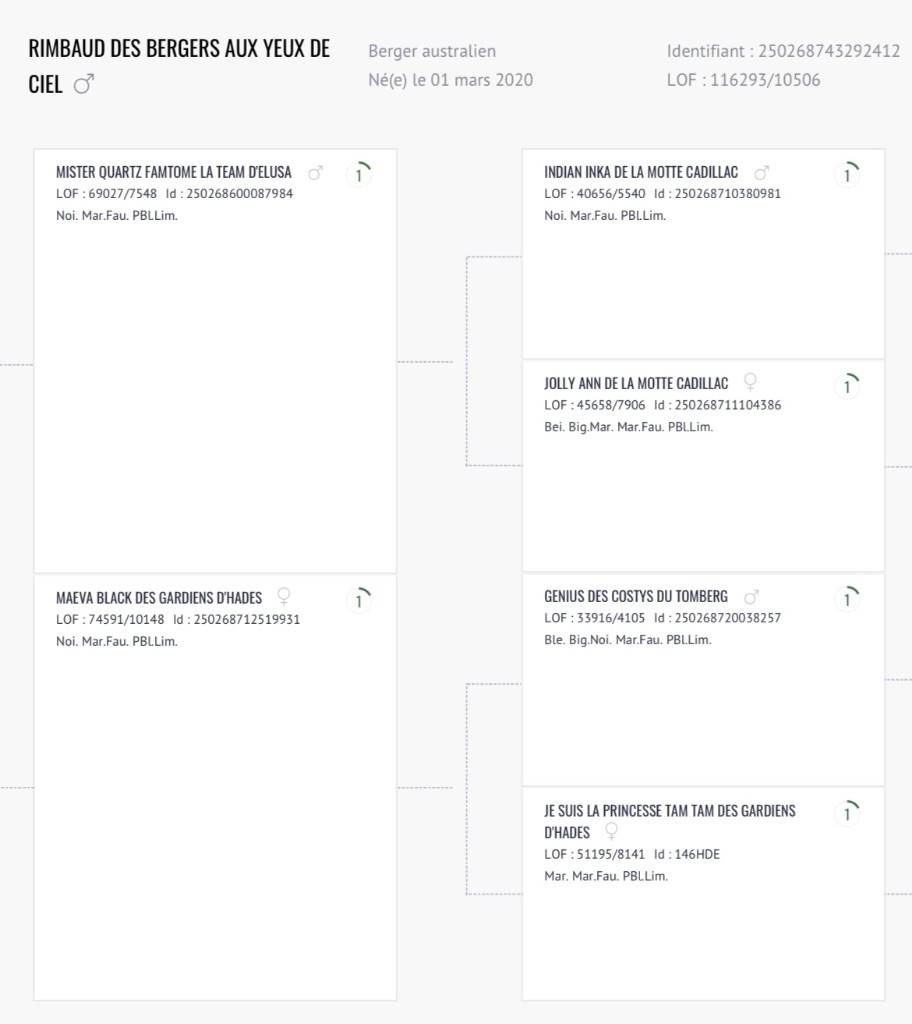Click male symbol next to Rimbaud title
This screenshot has height=1024, width=912.
[84, 84]
